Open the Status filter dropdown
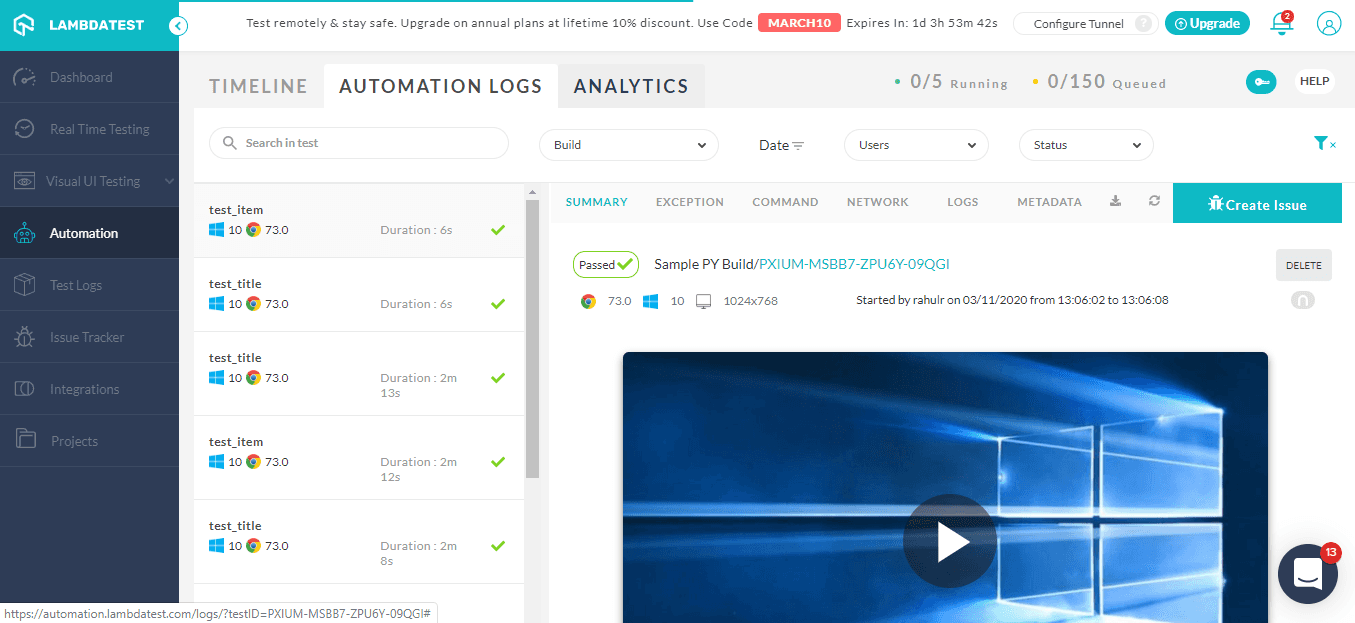Image resolution: width=1355 pixels, height=623 pixels. [x=1086, y=144]
